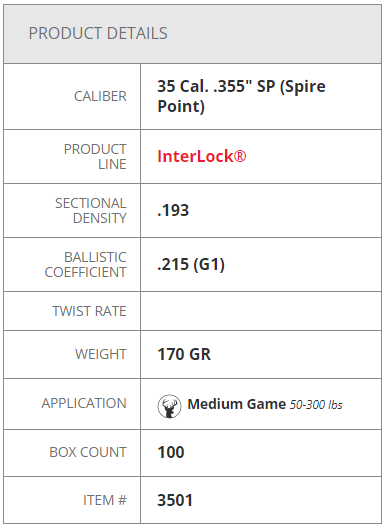Screen dimensions: 384x526
Task: Select the CALIBER label
Action: [100, 97]
